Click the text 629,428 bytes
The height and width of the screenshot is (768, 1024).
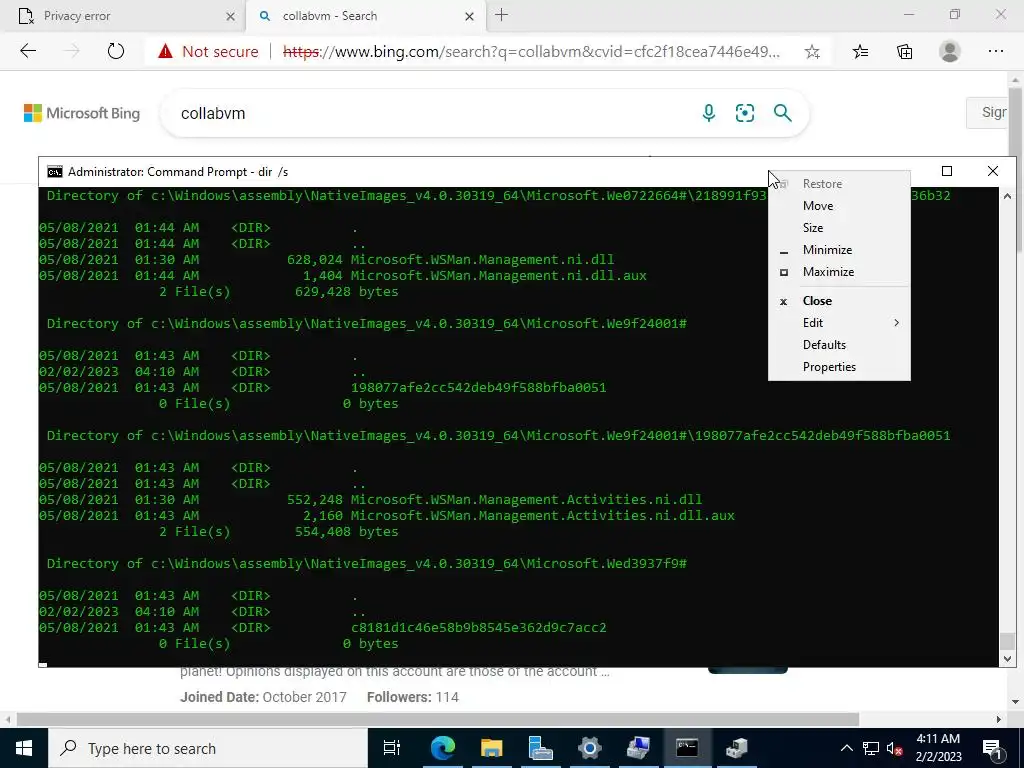tap(347, 291)
